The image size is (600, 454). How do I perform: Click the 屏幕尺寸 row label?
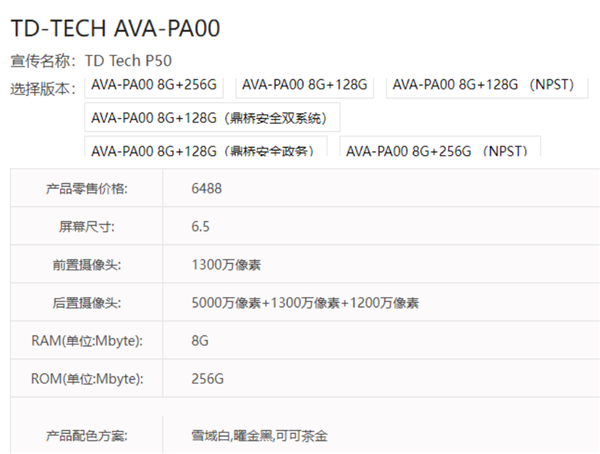[87, 227]
